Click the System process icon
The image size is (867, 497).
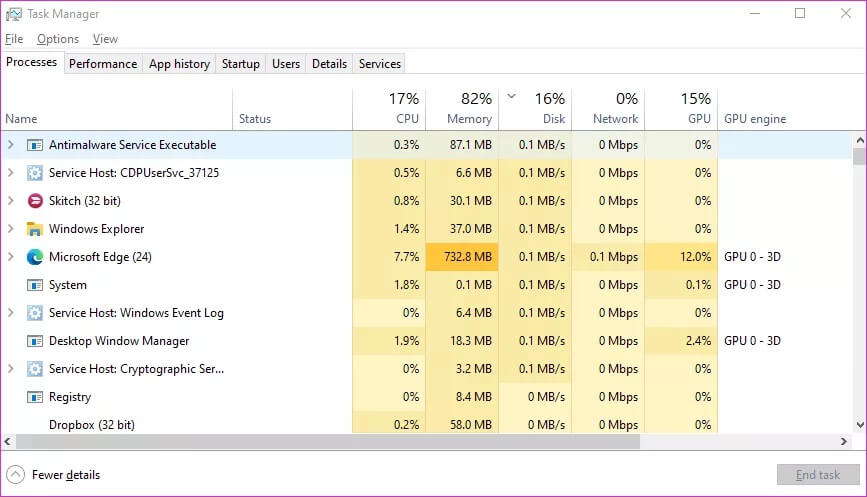coord(35,285)
